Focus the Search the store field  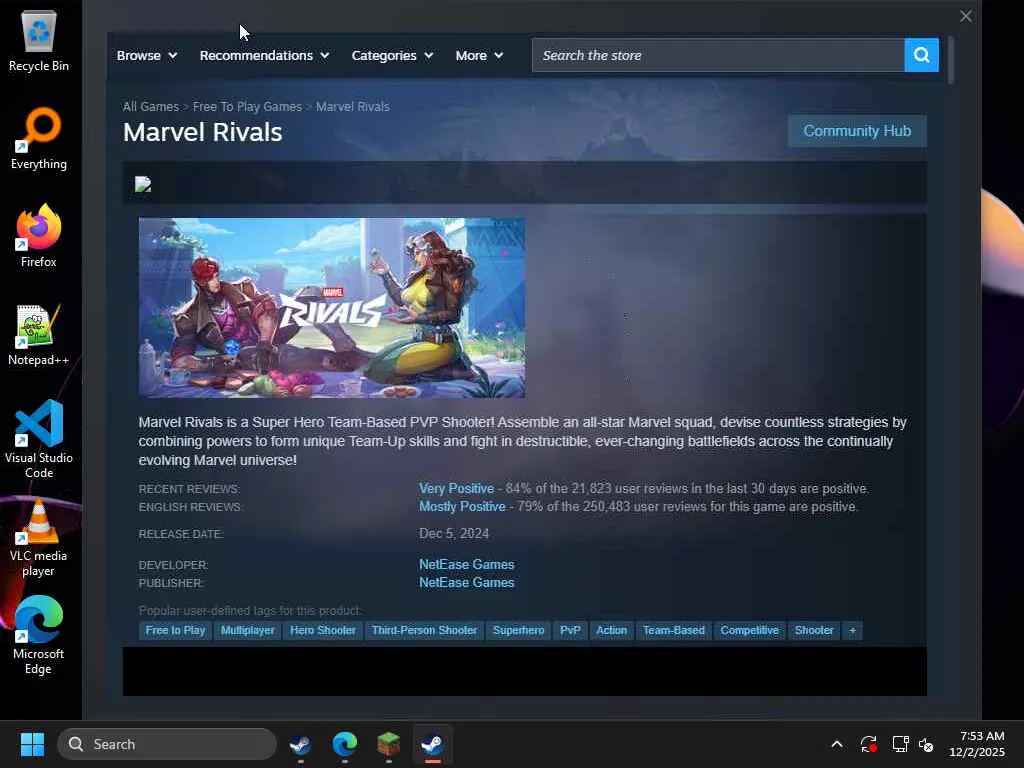point(718,56)
